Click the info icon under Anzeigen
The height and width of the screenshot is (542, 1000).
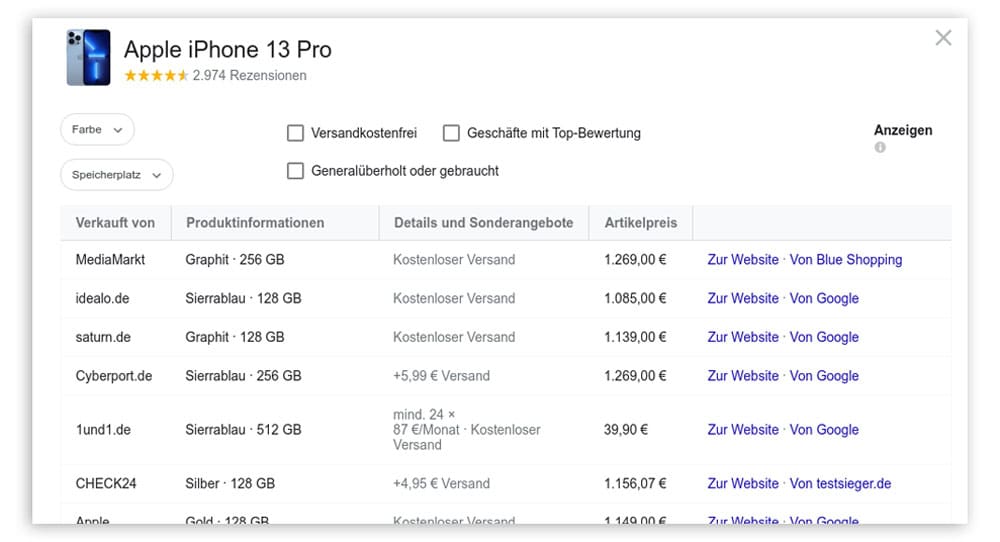[x=880, y=147]
